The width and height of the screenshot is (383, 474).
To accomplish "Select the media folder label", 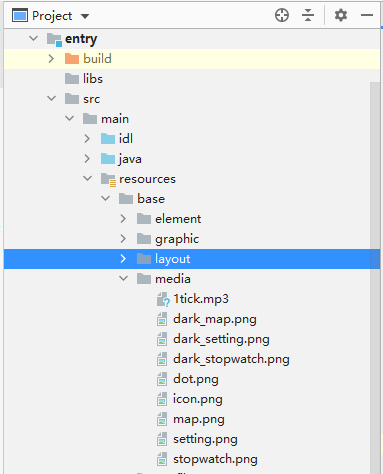I will coord(173,279).
